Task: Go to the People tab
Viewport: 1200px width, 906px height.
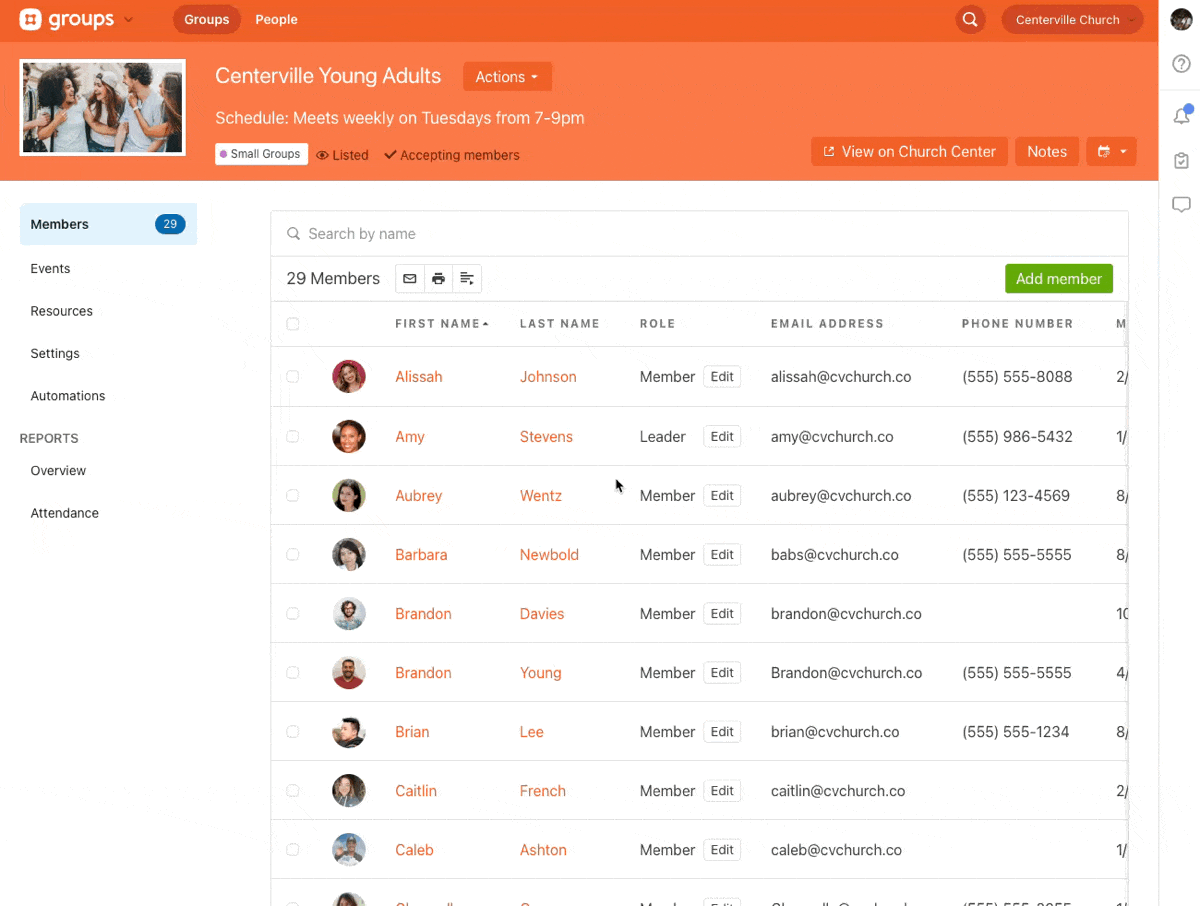Action: click(x=276, y=19)
